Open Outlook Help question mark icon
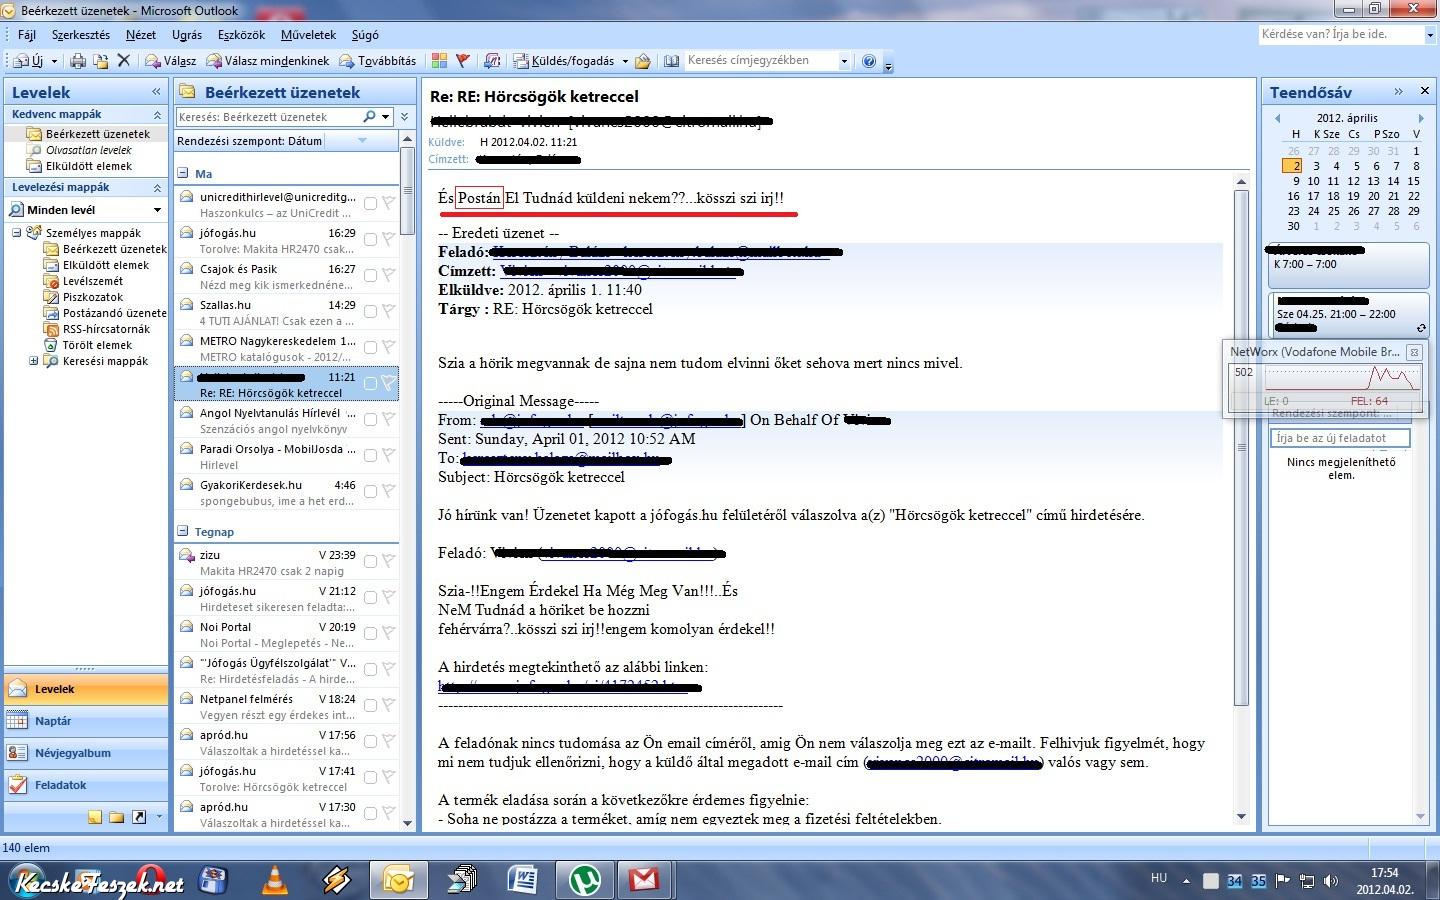1440x900 pixels. pyautogui.click(x=869, y=61)
